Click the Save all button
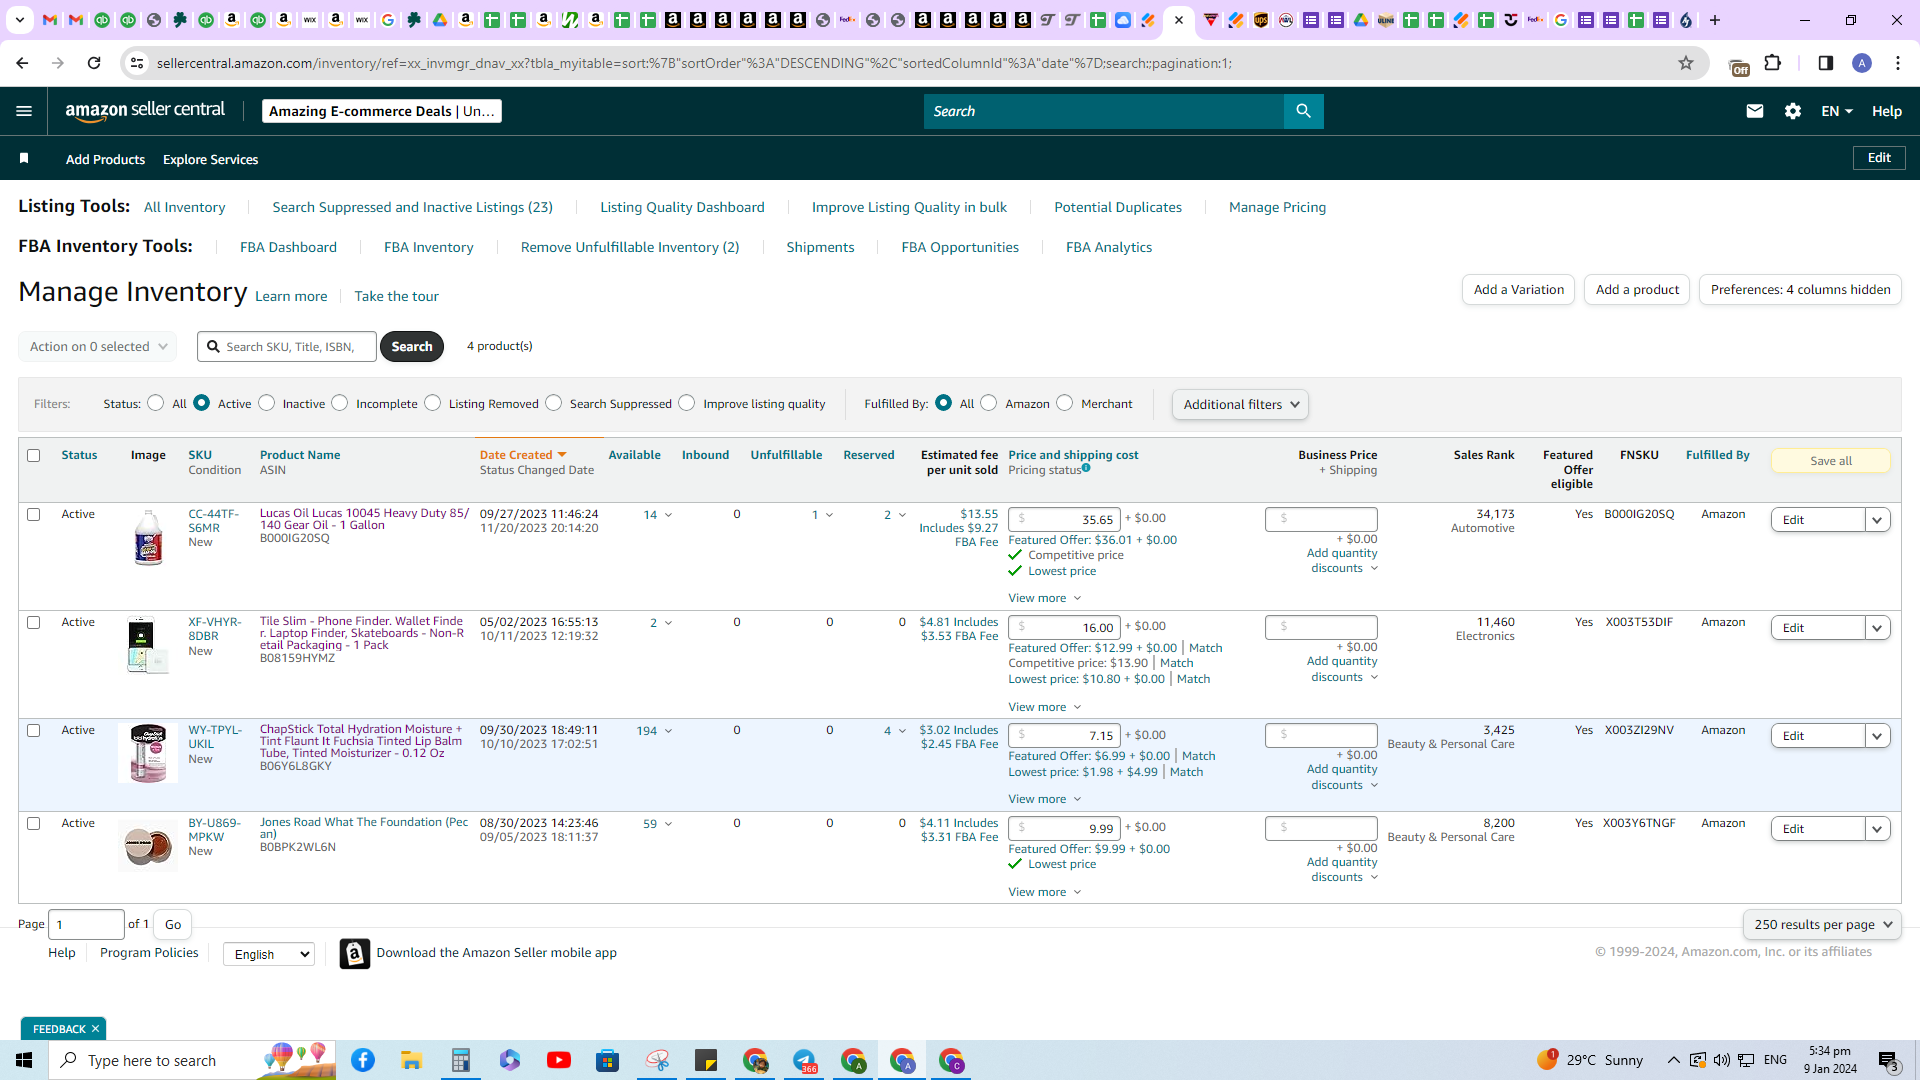The width and height of the screenshot is (1920, 1080). 1831,461
